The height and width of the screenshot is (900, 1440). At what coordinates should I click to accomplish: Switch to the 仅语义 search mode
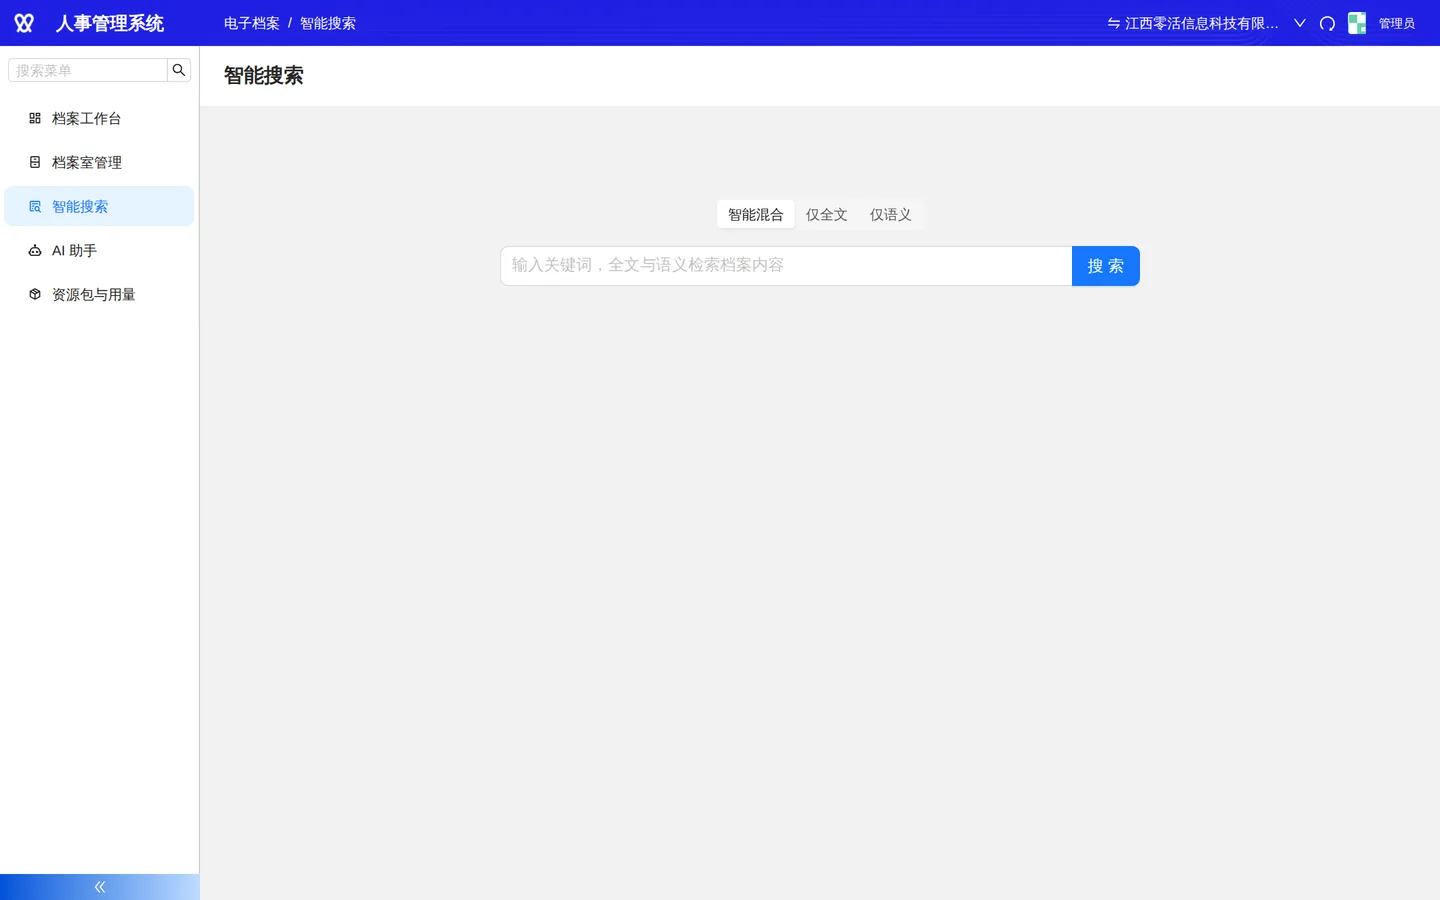pos(891,214)
